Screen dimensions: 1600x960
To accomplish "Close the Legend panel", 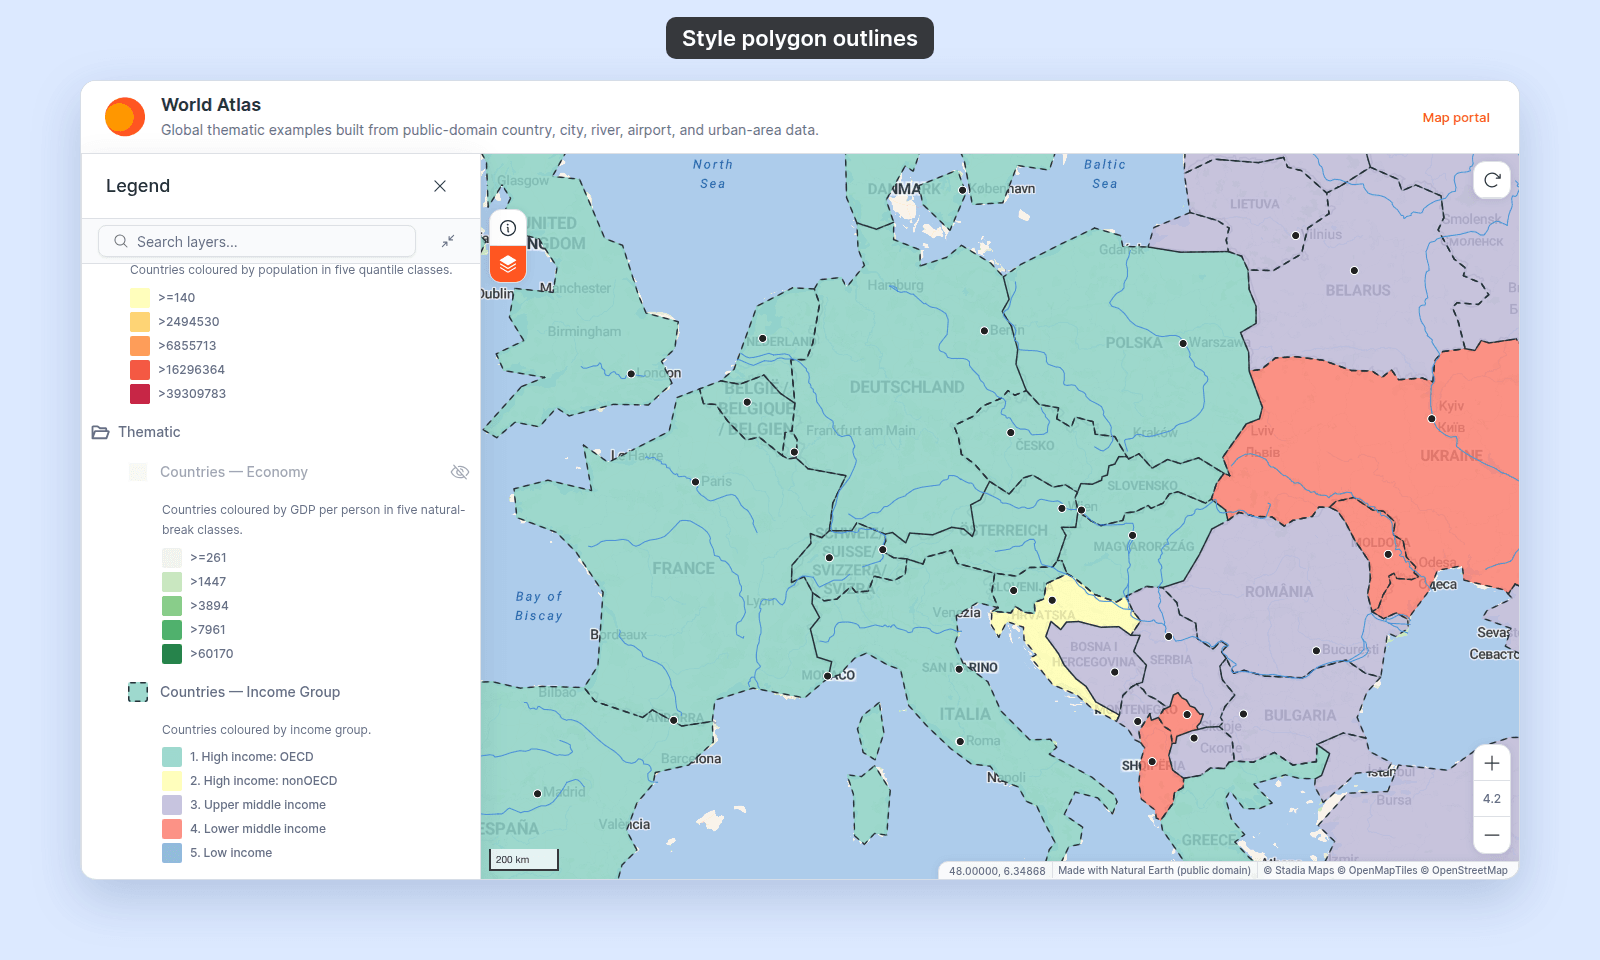I will 440,186.
